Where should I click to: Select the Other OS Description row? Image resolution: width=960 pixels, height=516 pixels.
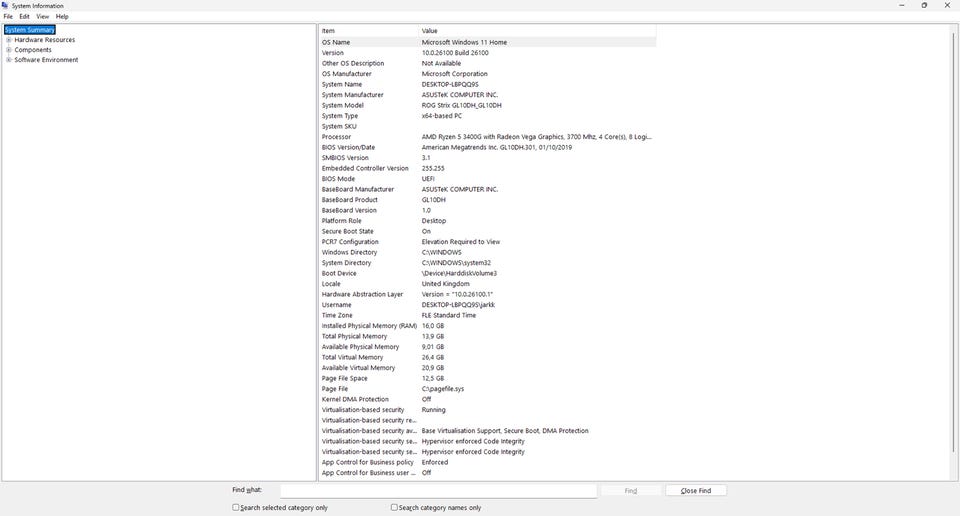coord(487,63)
